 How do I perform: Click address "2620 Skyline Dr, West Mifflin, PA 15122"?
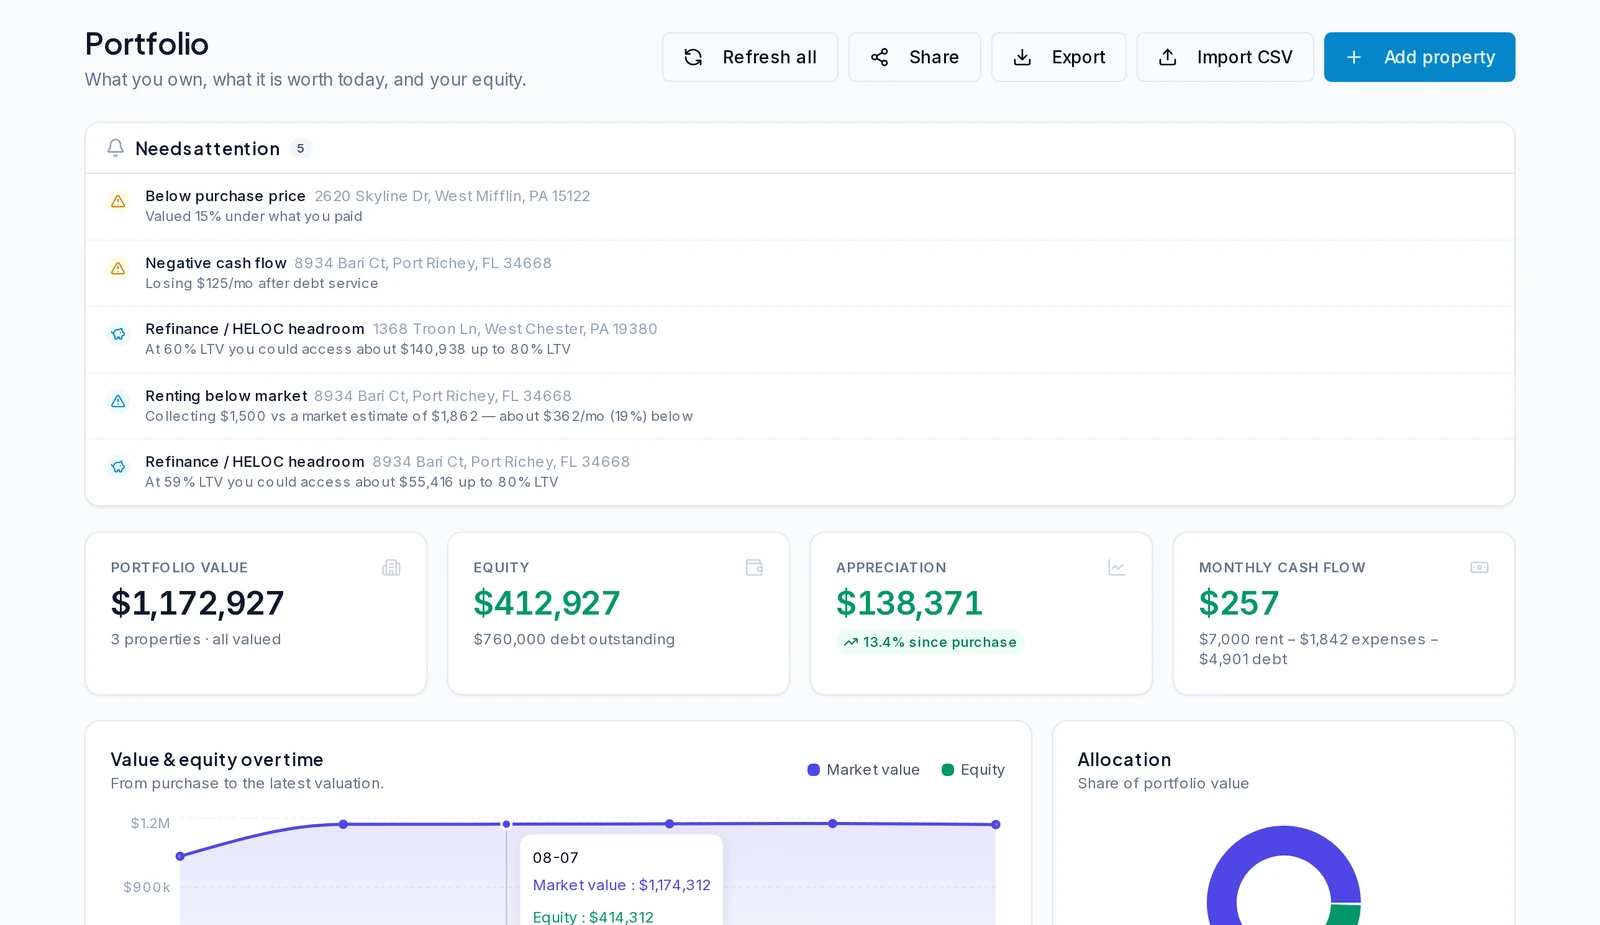pos(452,196)
